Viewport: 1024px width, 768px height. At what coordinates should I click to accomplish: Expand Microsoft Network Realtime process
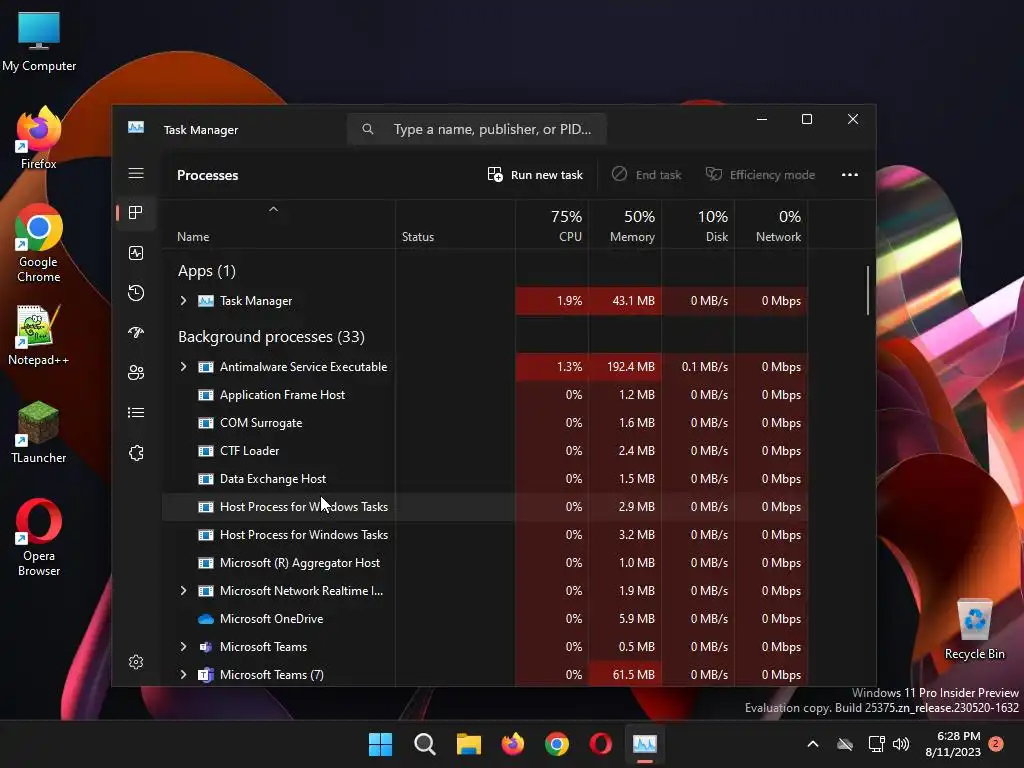[184, 590]
